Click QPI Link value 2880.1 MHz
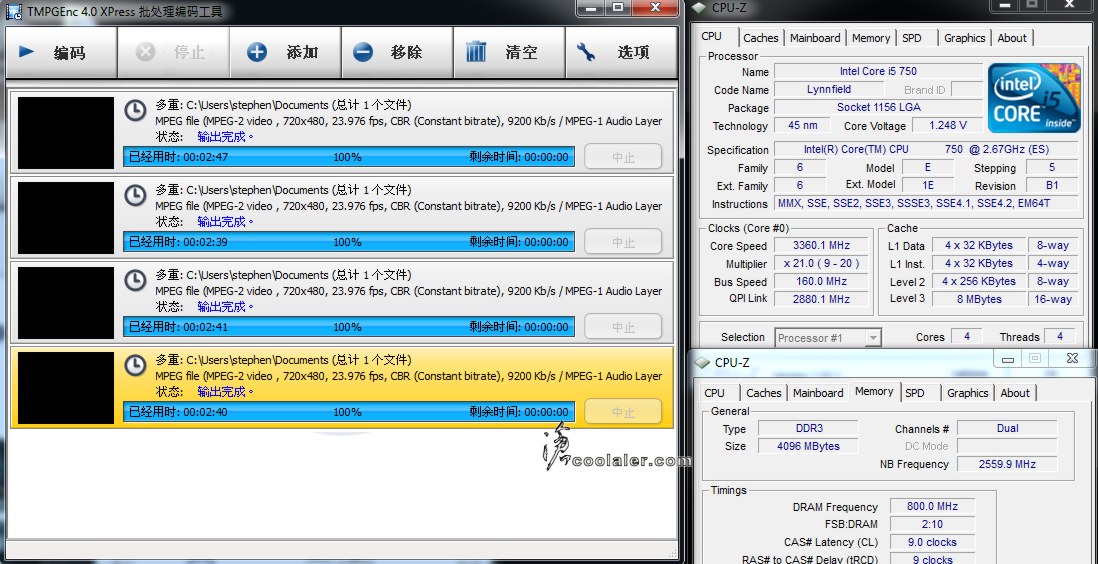 click(x=821, y=299)
